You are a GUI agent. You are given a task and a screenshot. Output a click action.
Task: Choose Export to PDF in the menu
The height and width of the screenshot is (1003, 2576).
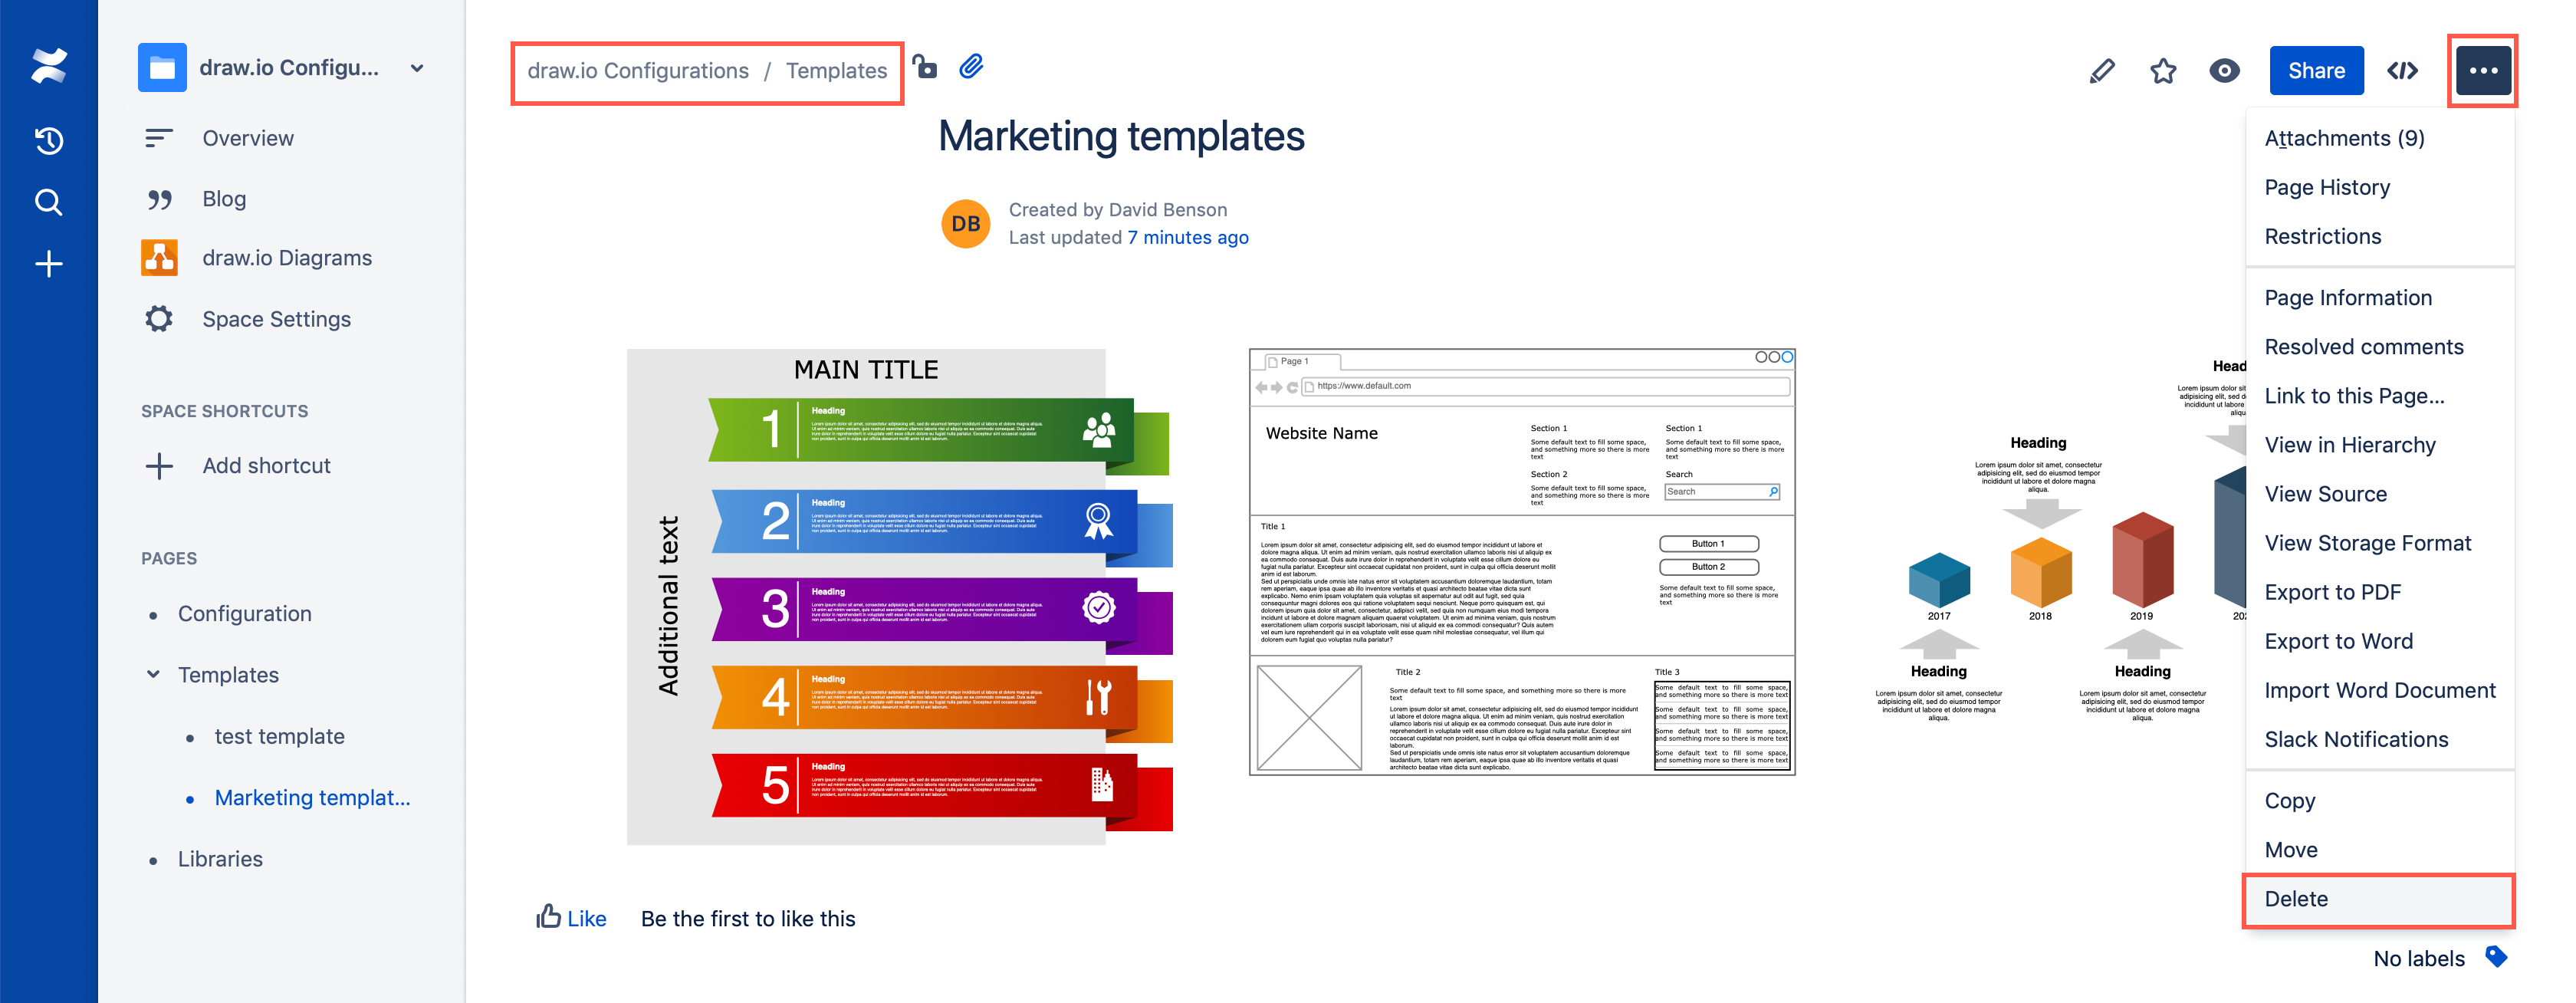tap(2333, 591)
